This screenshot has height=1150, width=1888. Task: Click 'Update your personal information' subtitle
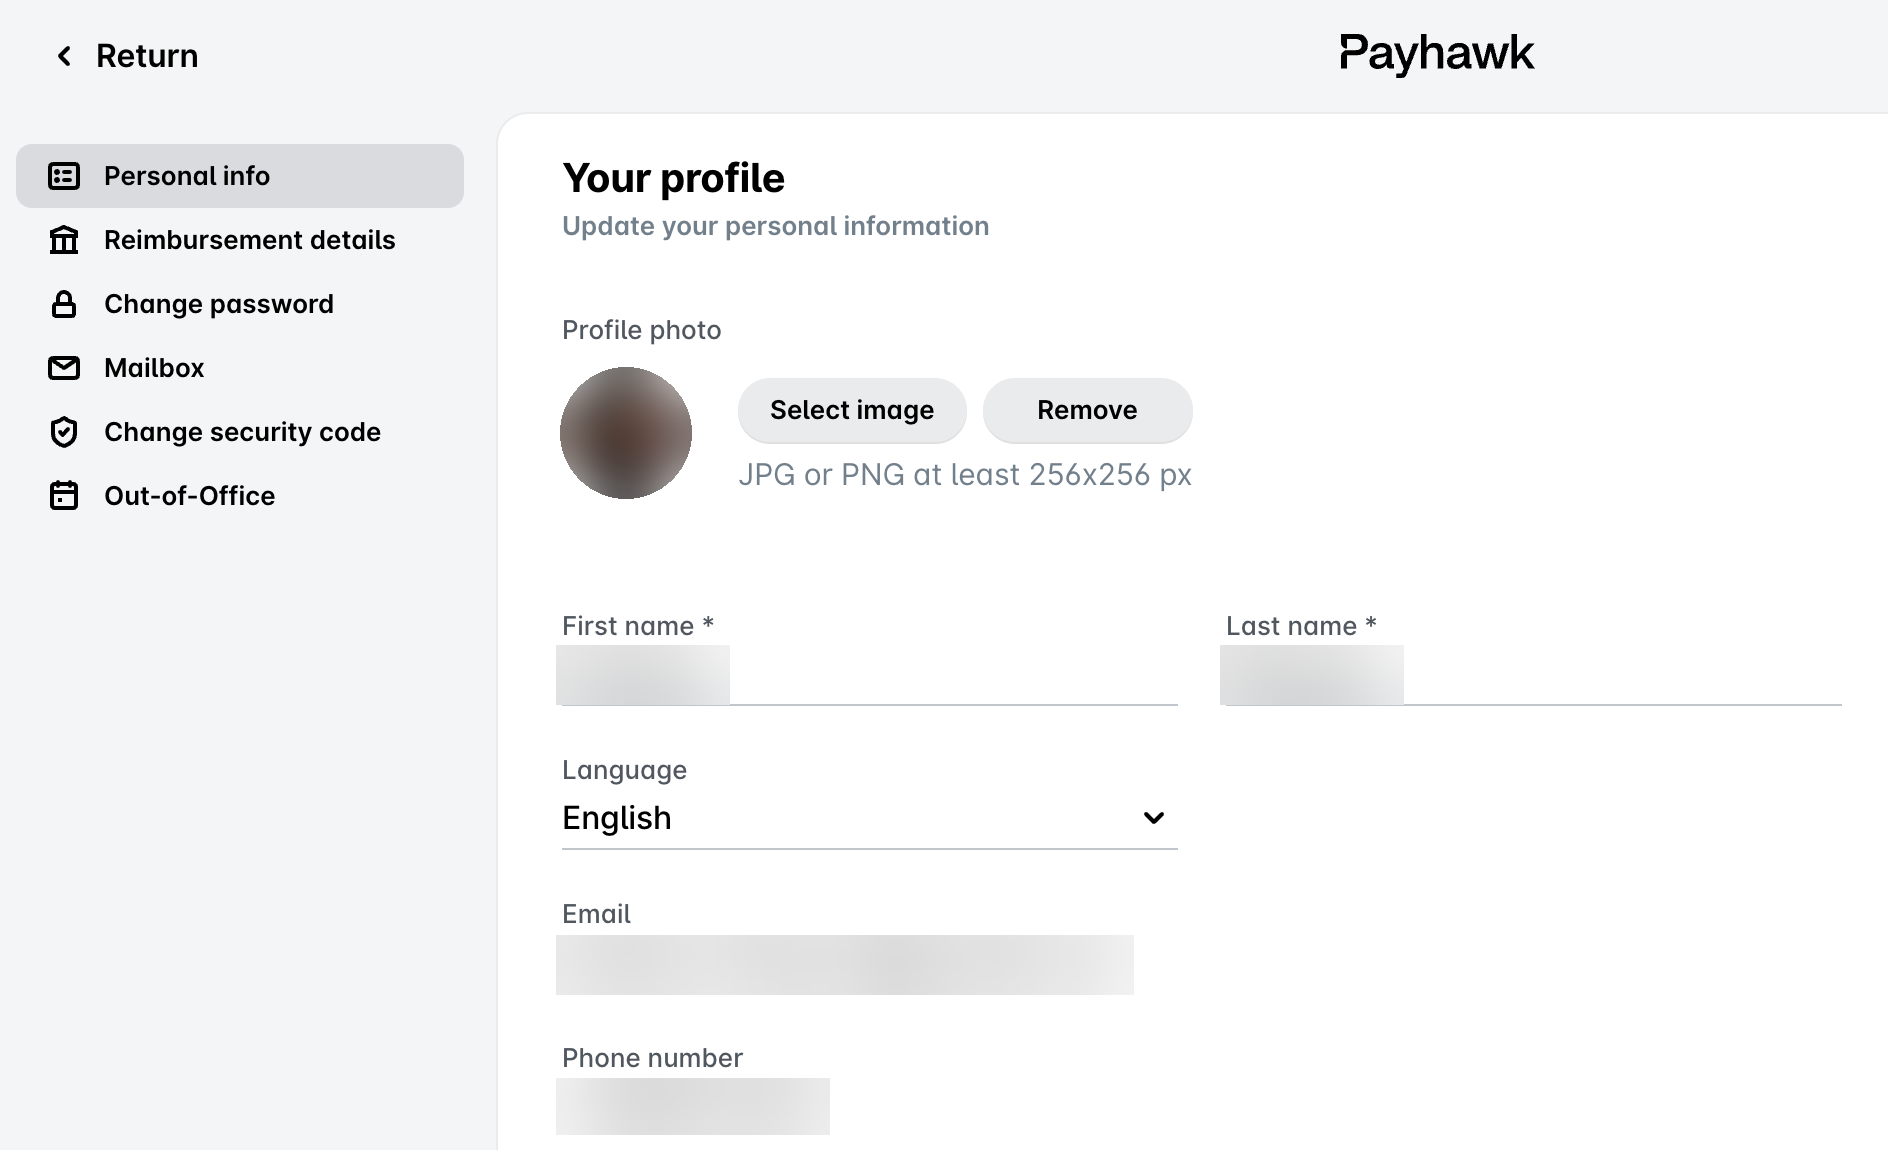click(775, 226)
